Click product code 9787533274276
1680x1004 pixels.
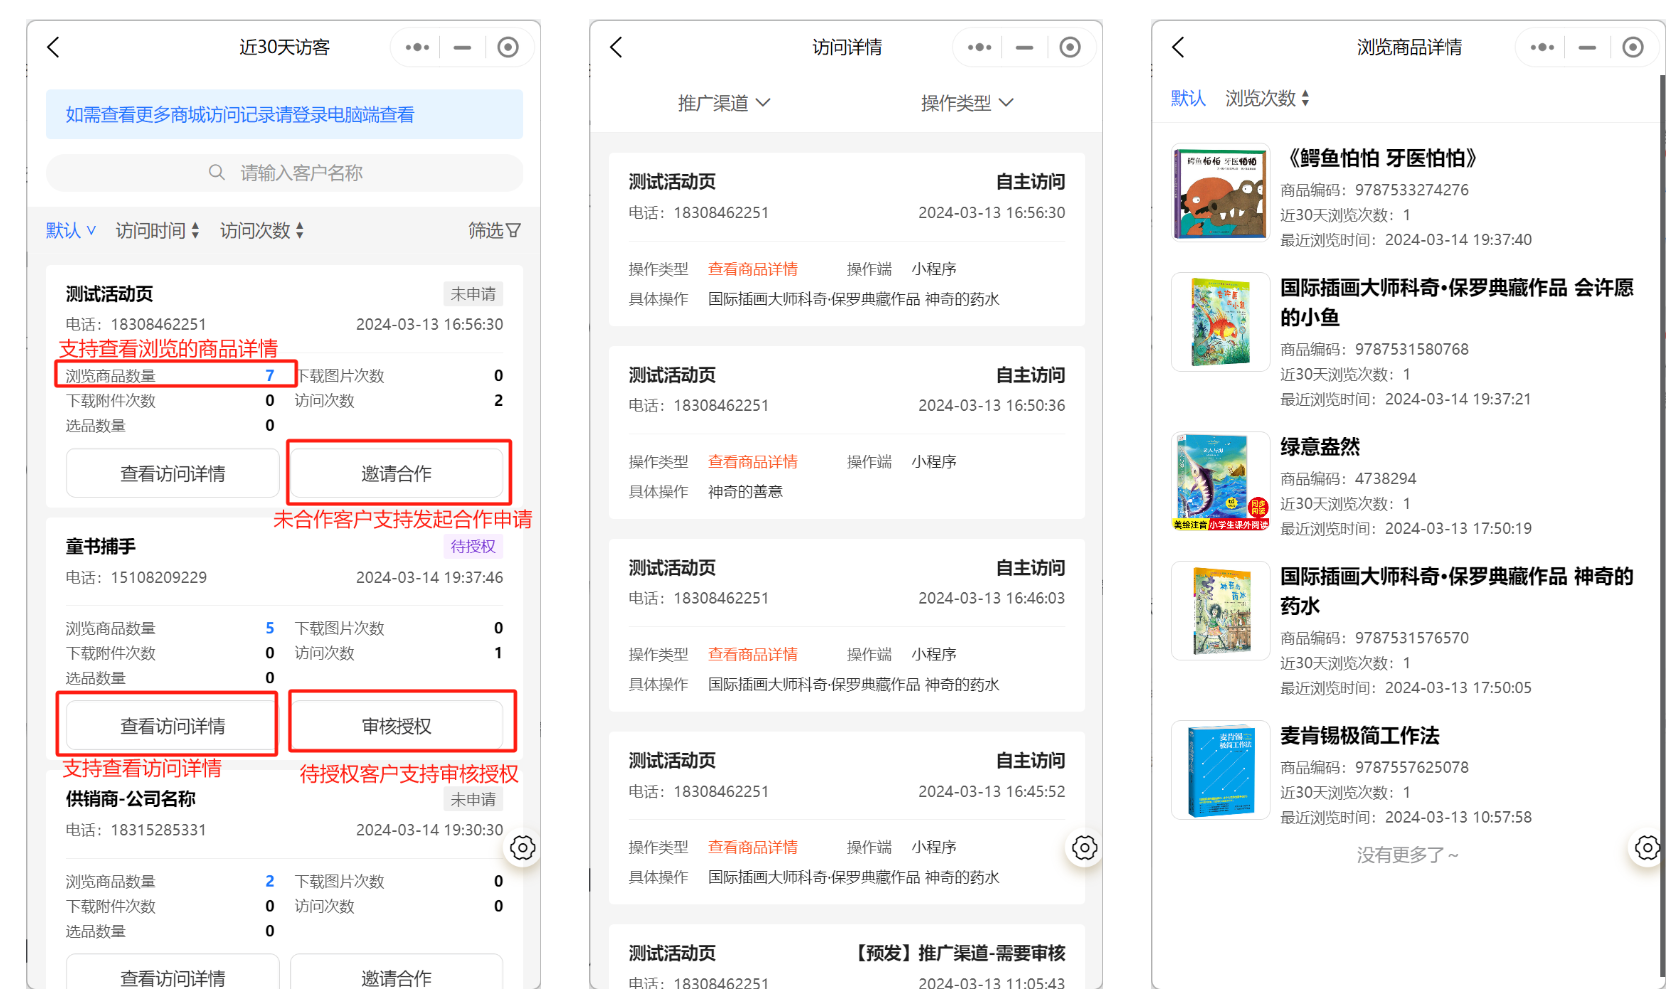coord(1412,190)
